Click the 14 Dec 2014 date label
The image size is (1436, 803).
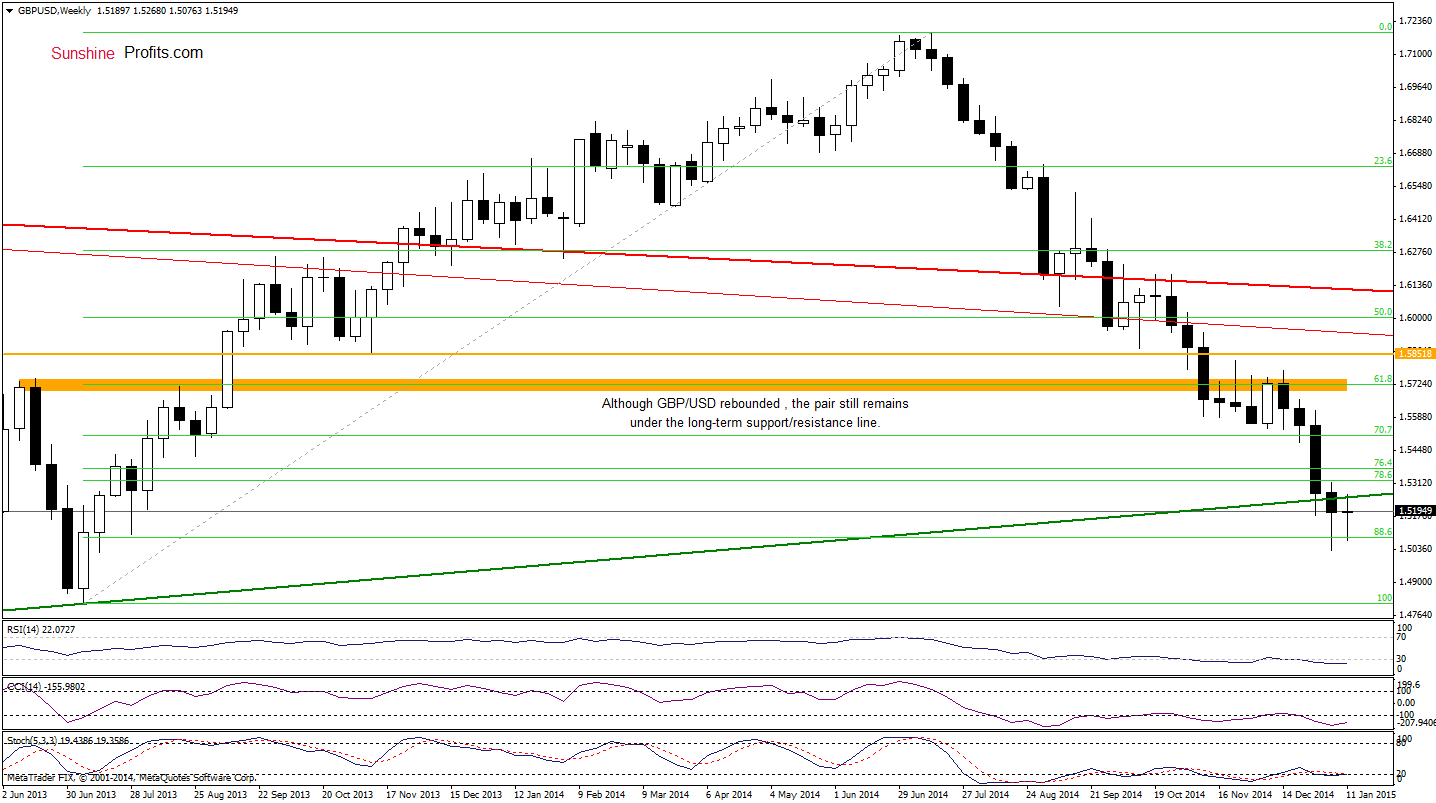click(1310, 795)
